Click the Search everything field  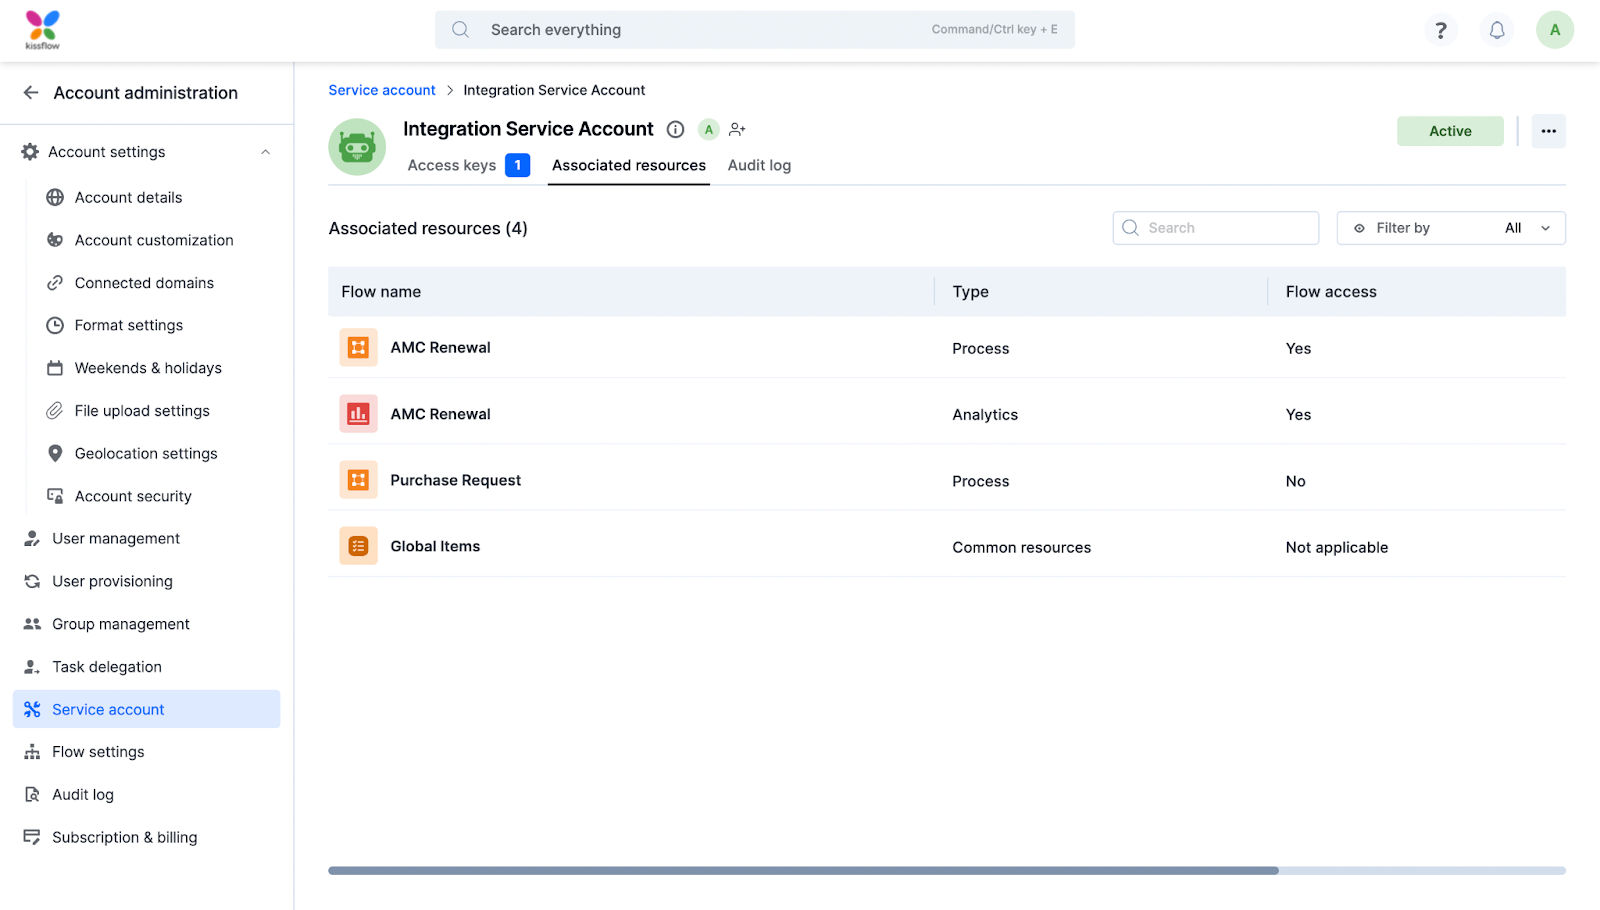point(755,30)
